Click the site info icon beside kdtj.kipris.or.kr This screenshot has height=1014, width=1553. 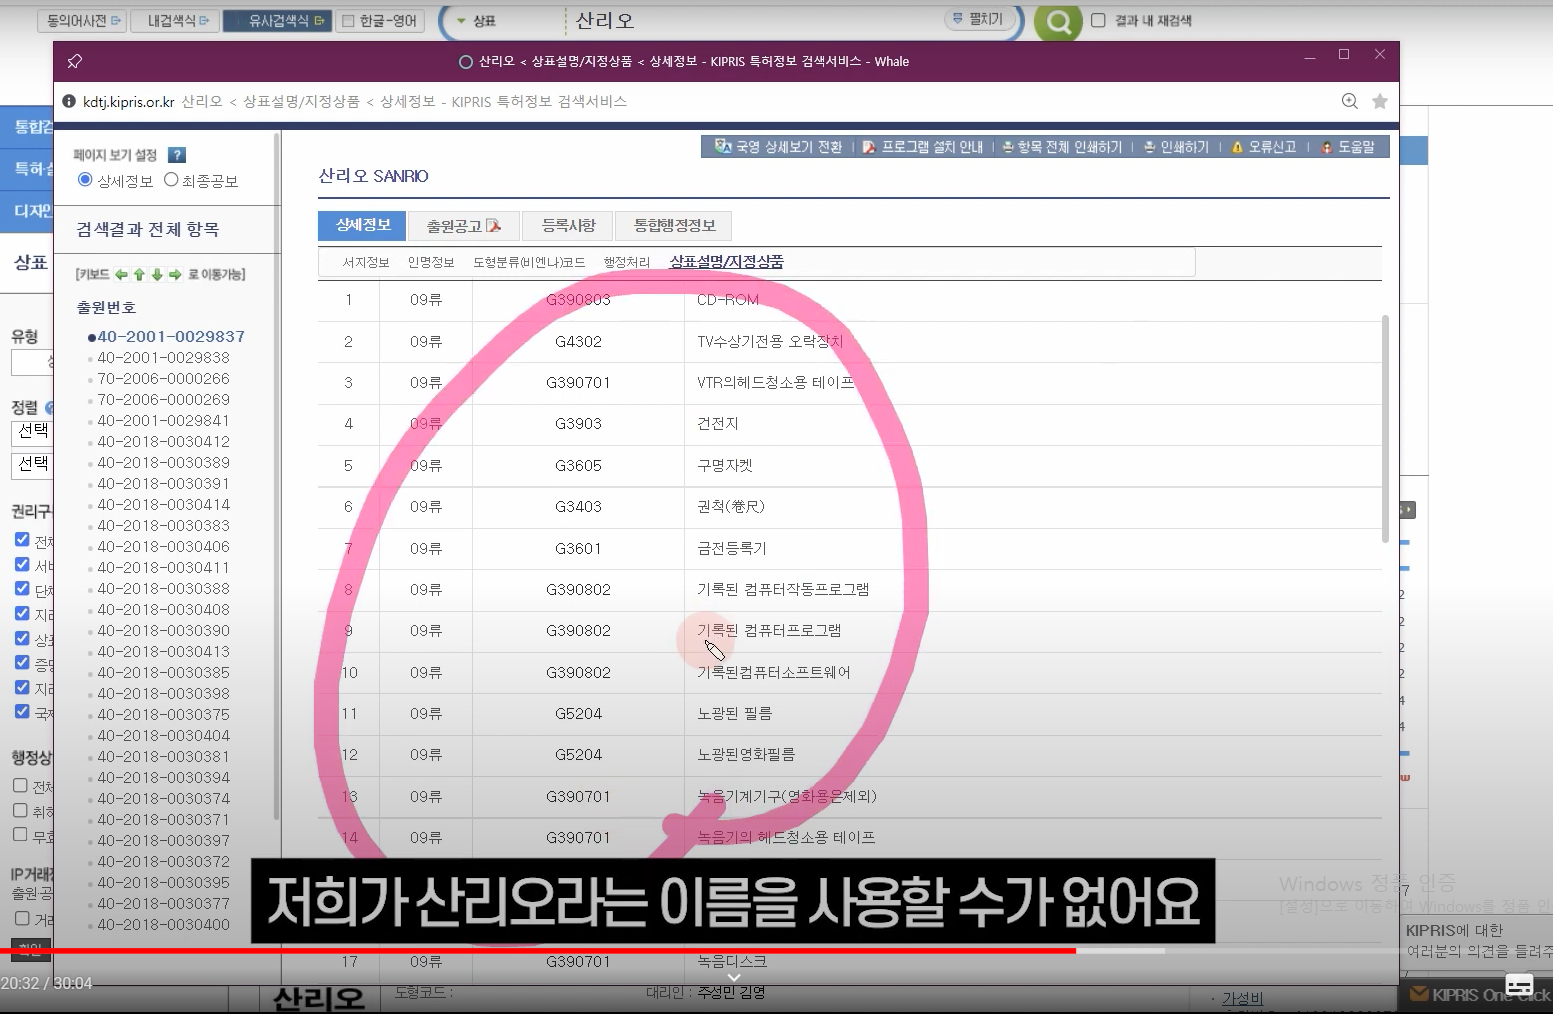coord(69,101)
